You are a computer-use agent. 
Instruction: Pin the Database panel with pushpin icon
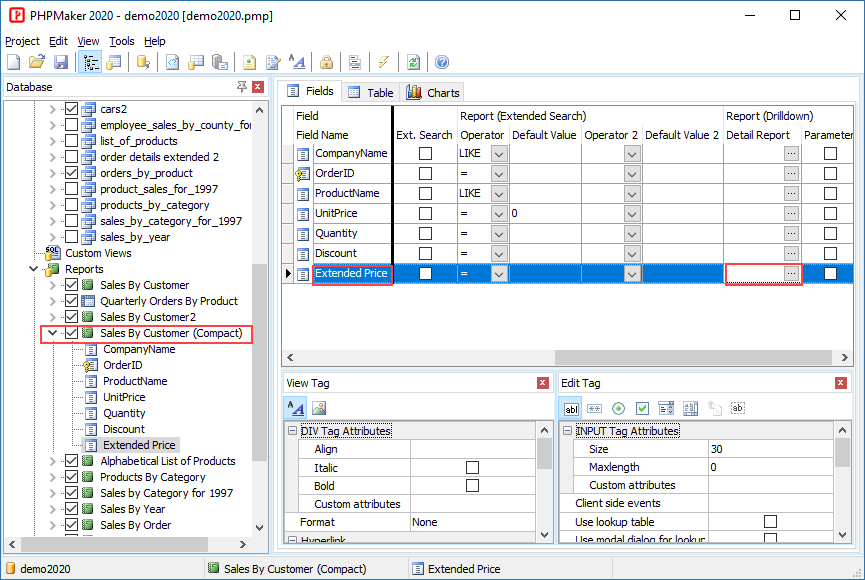[x=241, y=87]
